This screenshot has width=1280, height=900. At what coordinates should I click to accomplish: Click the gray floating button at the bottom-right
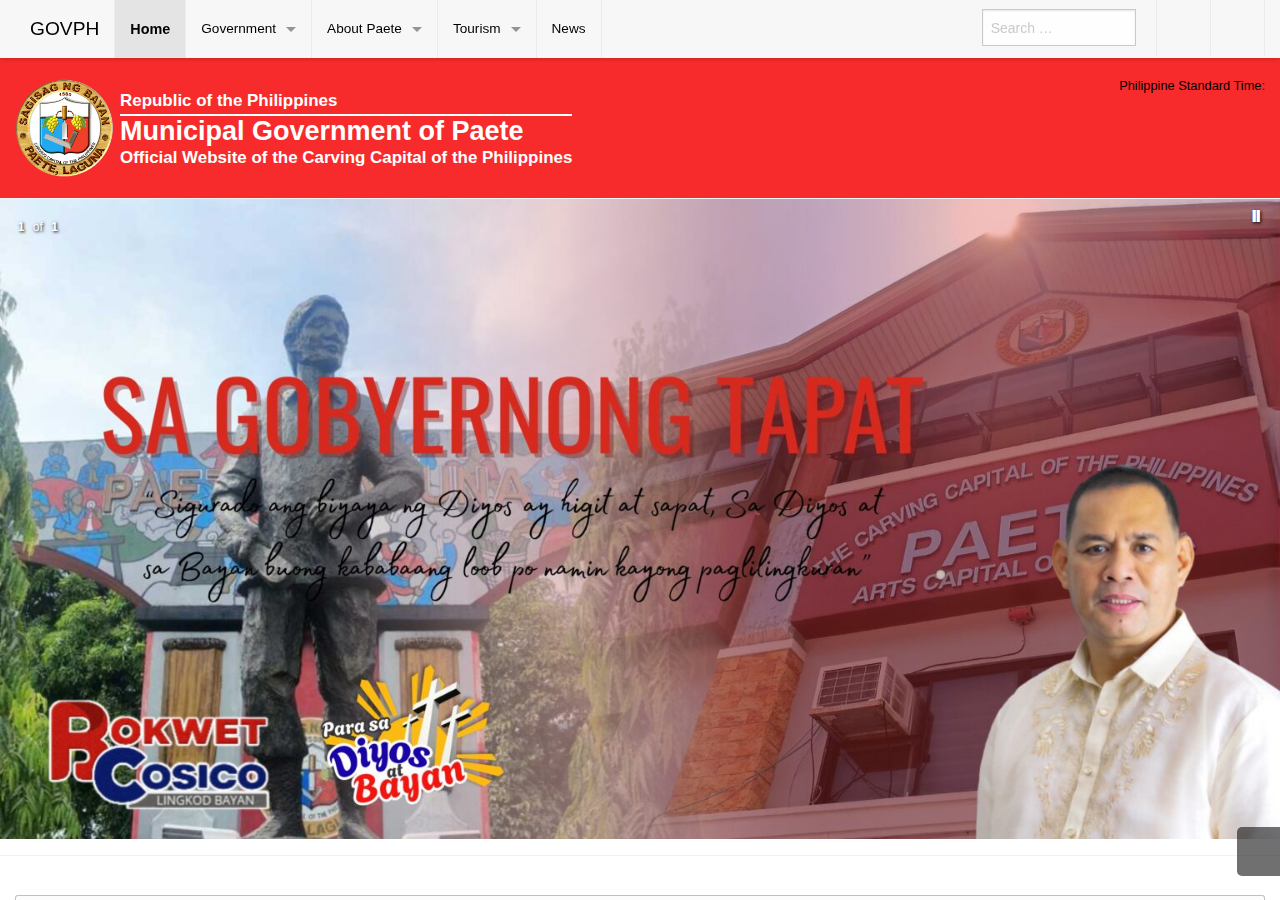tap(1258, 851)
